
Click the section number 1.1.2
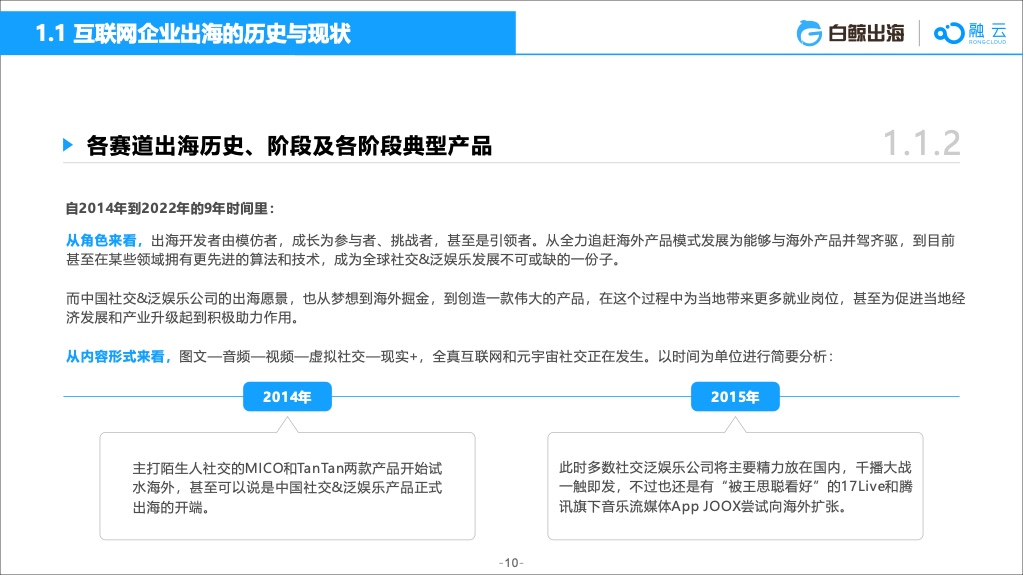point(921,144)
